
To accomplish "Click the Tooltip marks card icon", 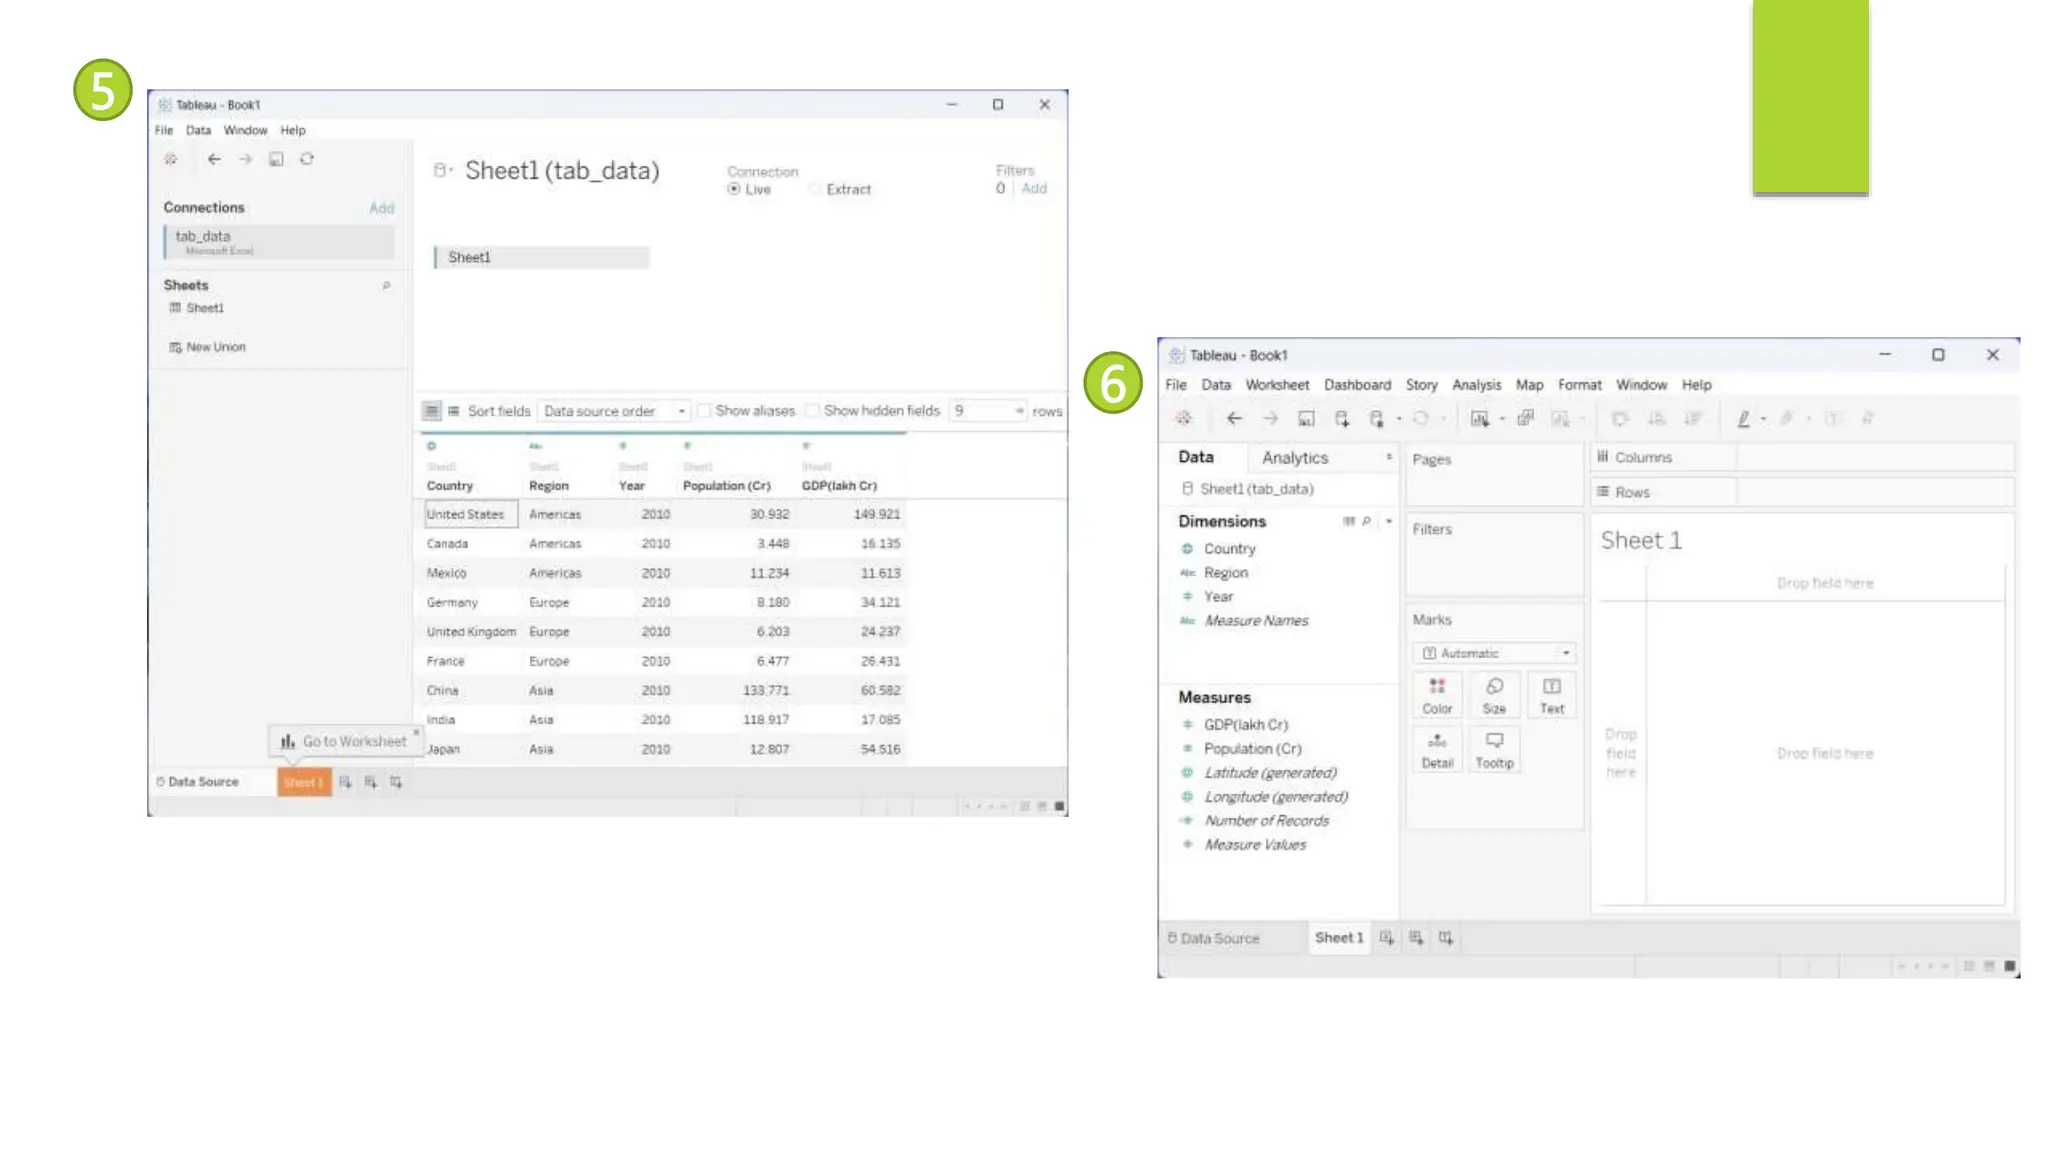I will 1494,741.
